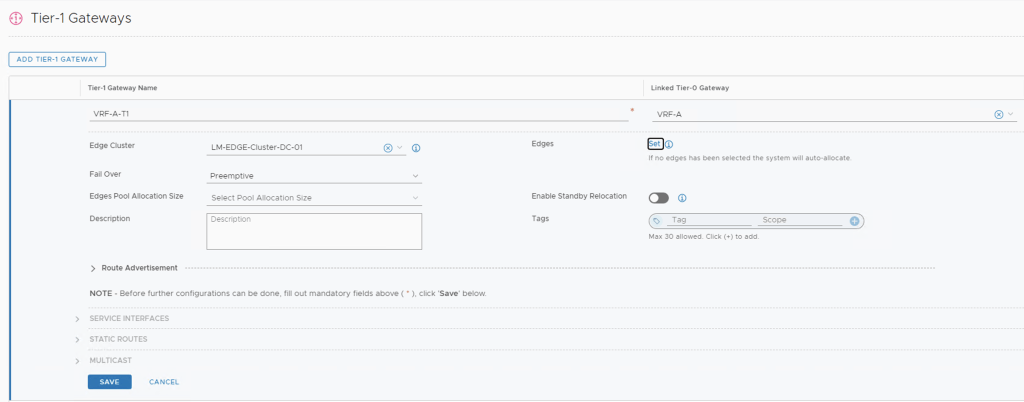Open the Edges Pool Allocation Size dropdown
1024x402 pixels.
coord(314,198)
